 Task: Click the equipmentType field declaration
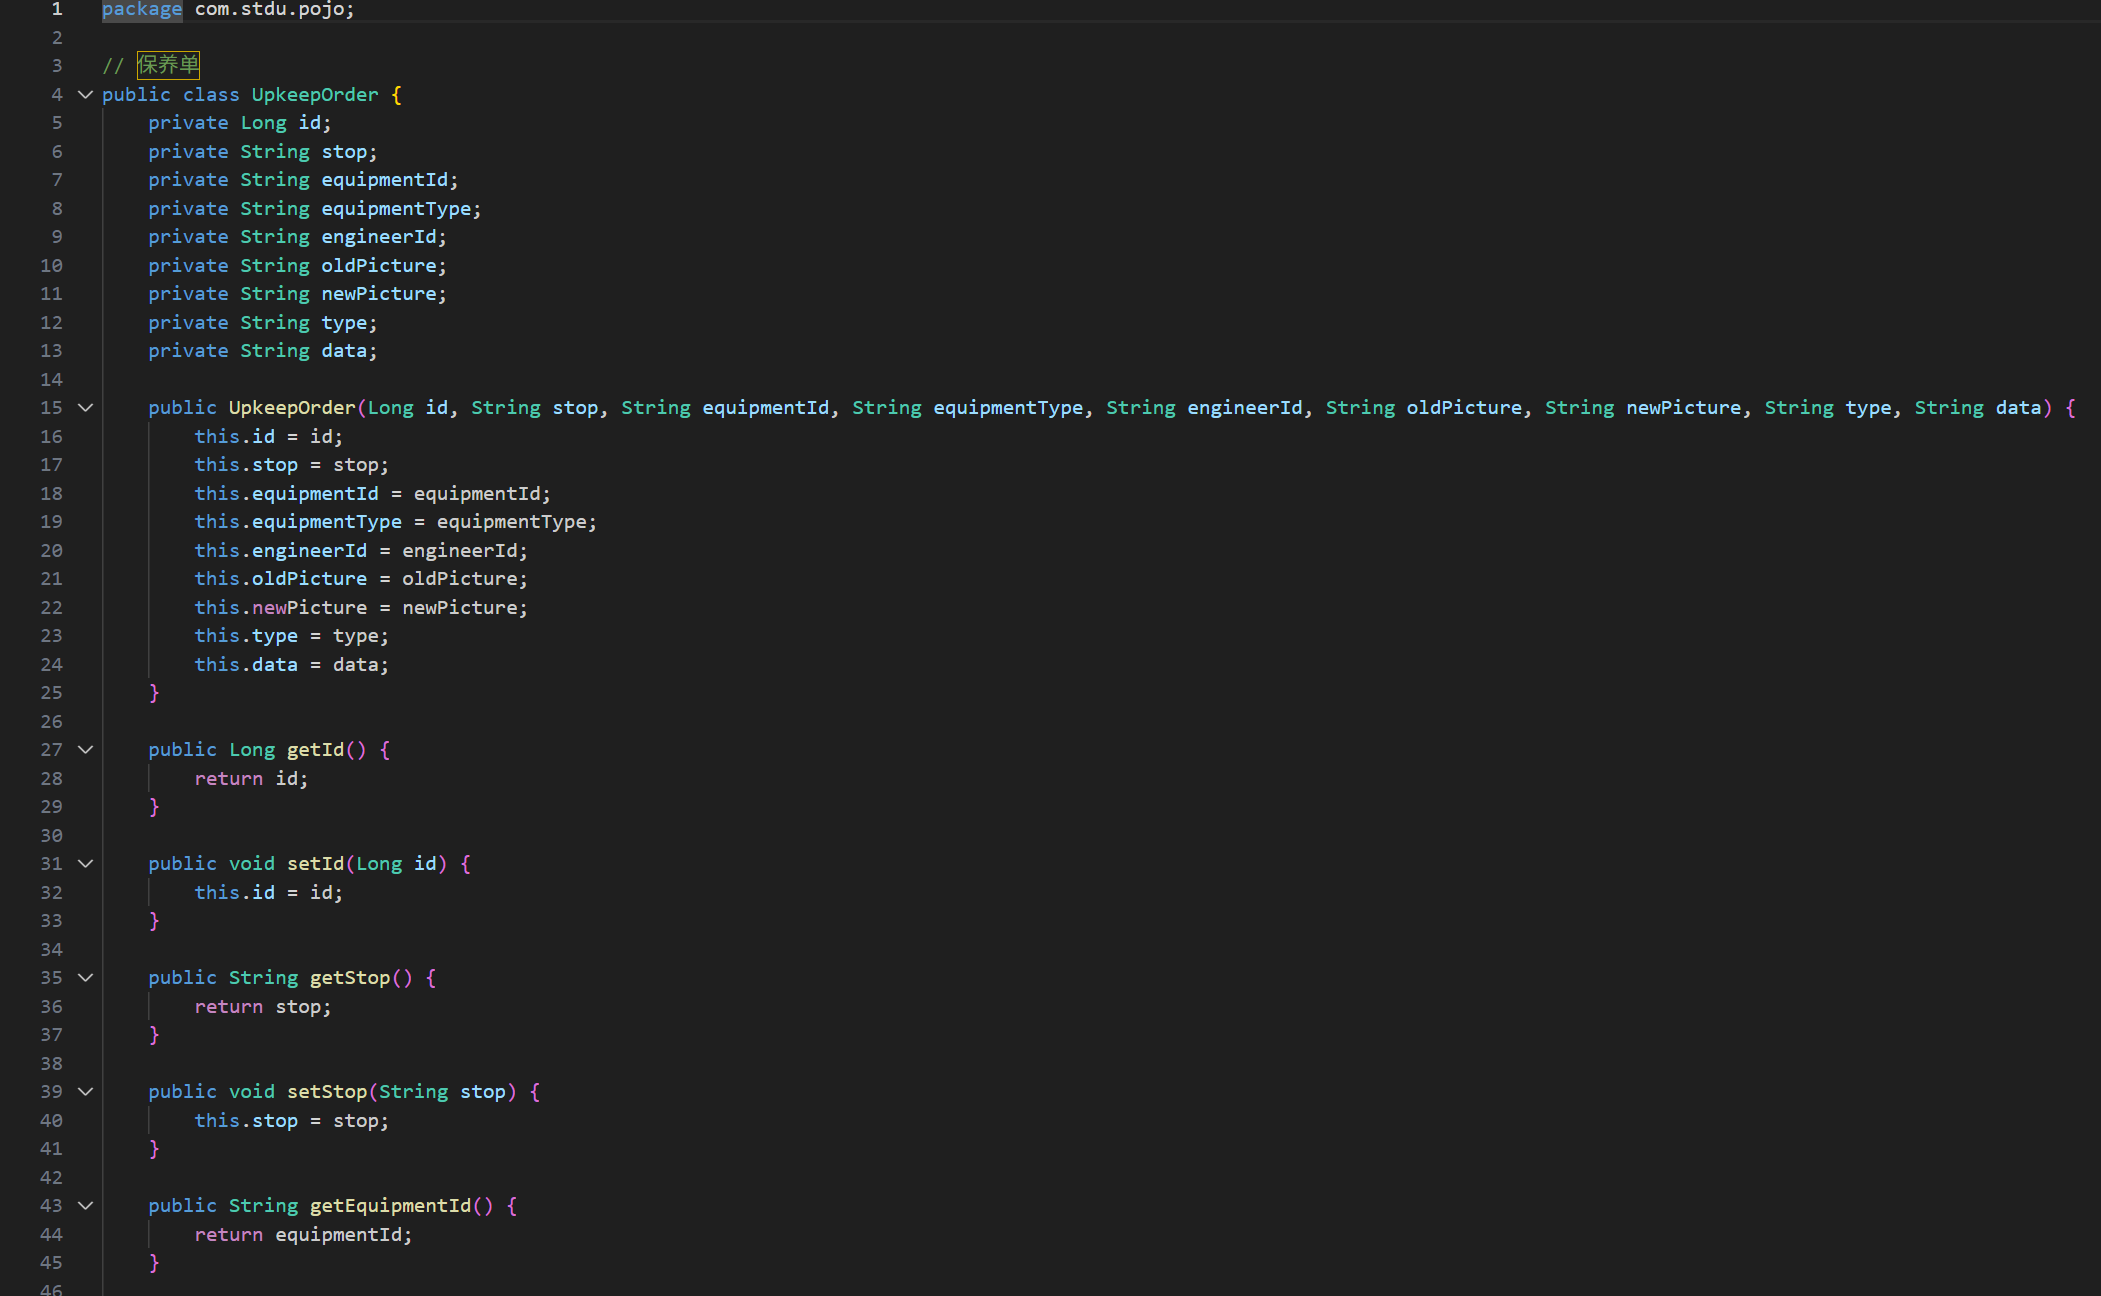395,209
